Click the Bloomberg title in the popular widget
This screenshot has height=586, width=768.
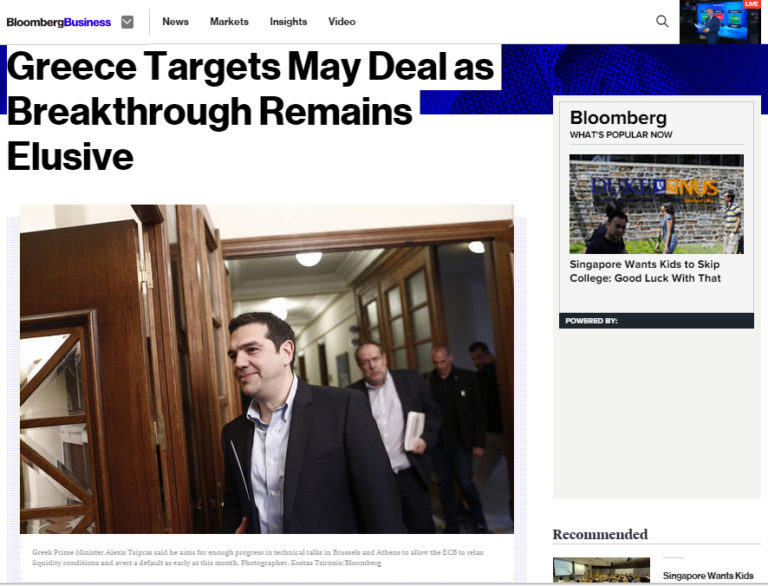618,118
